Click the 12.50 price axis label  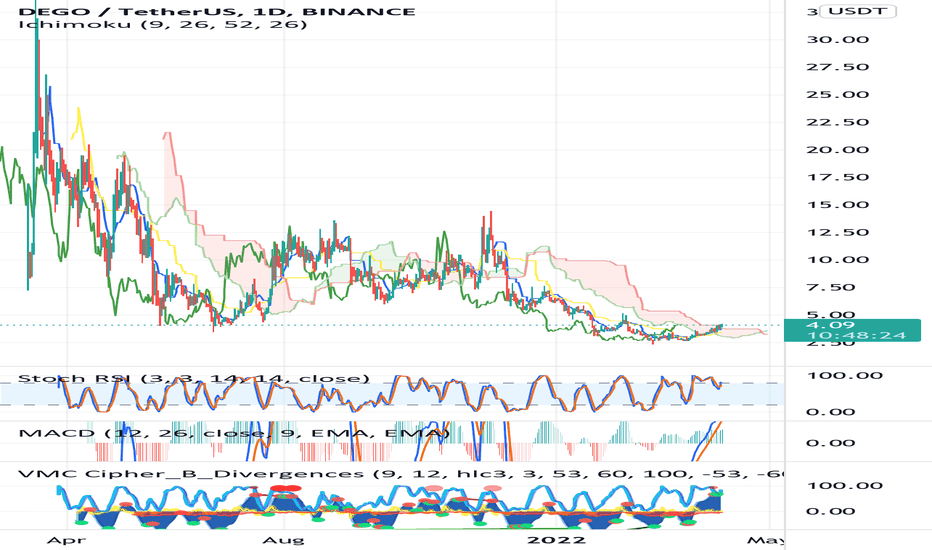837,232
